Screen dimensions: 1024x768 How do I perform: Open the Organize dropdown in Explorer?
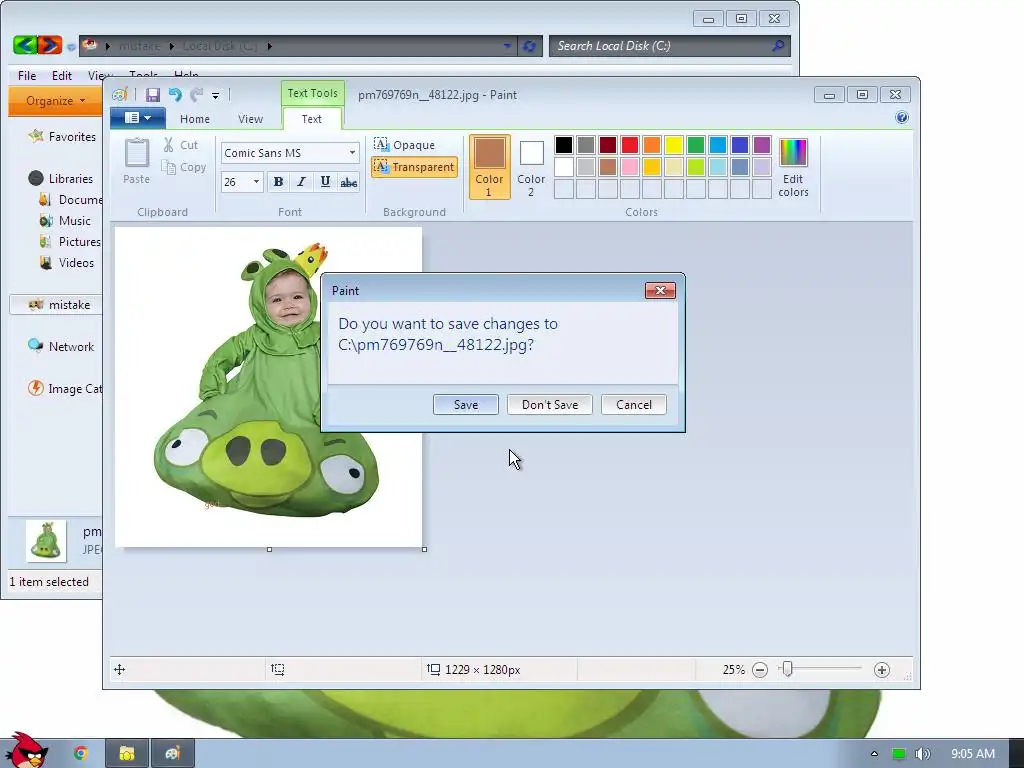56,101
